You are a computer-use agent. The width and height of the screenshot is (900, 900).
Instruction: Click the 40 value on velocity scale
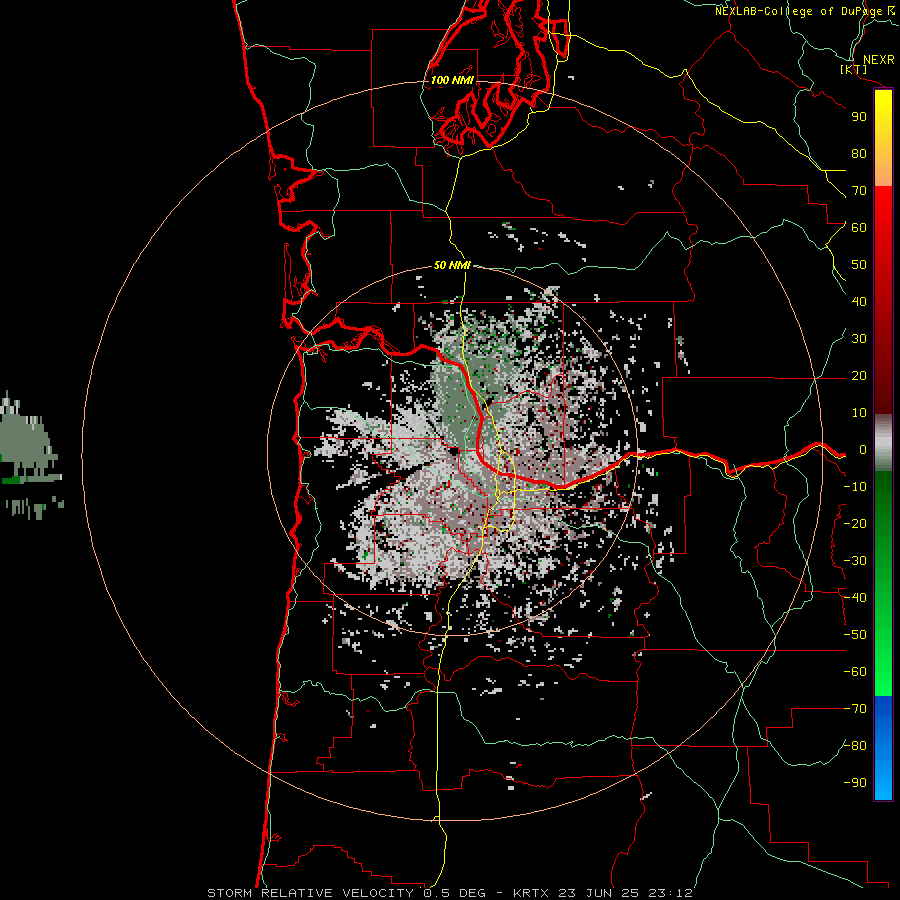coord(859,301)
